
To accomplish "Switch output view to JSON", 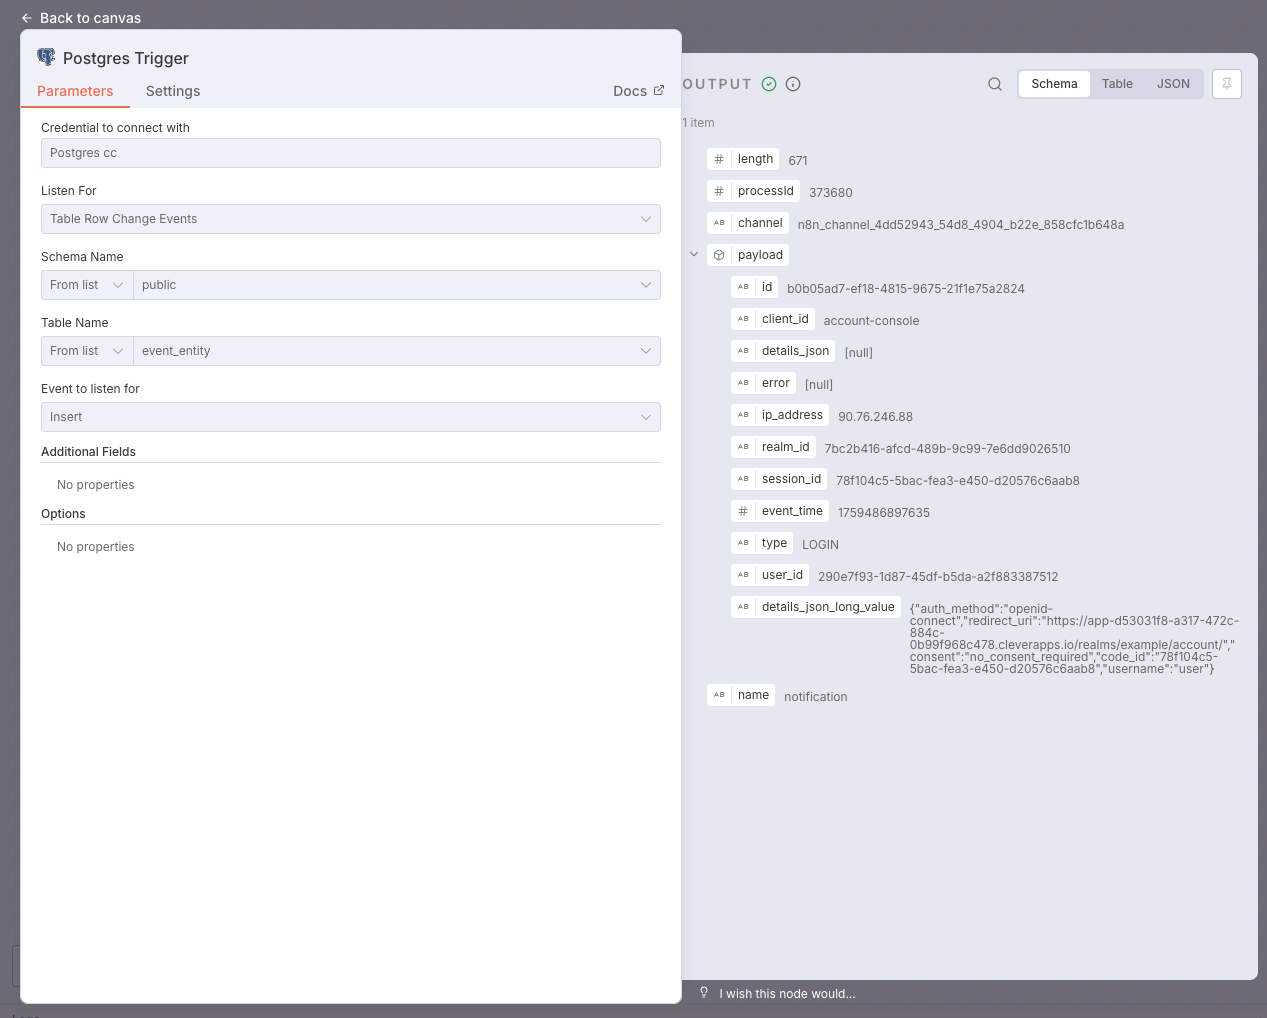I will tap(1173, 84).
